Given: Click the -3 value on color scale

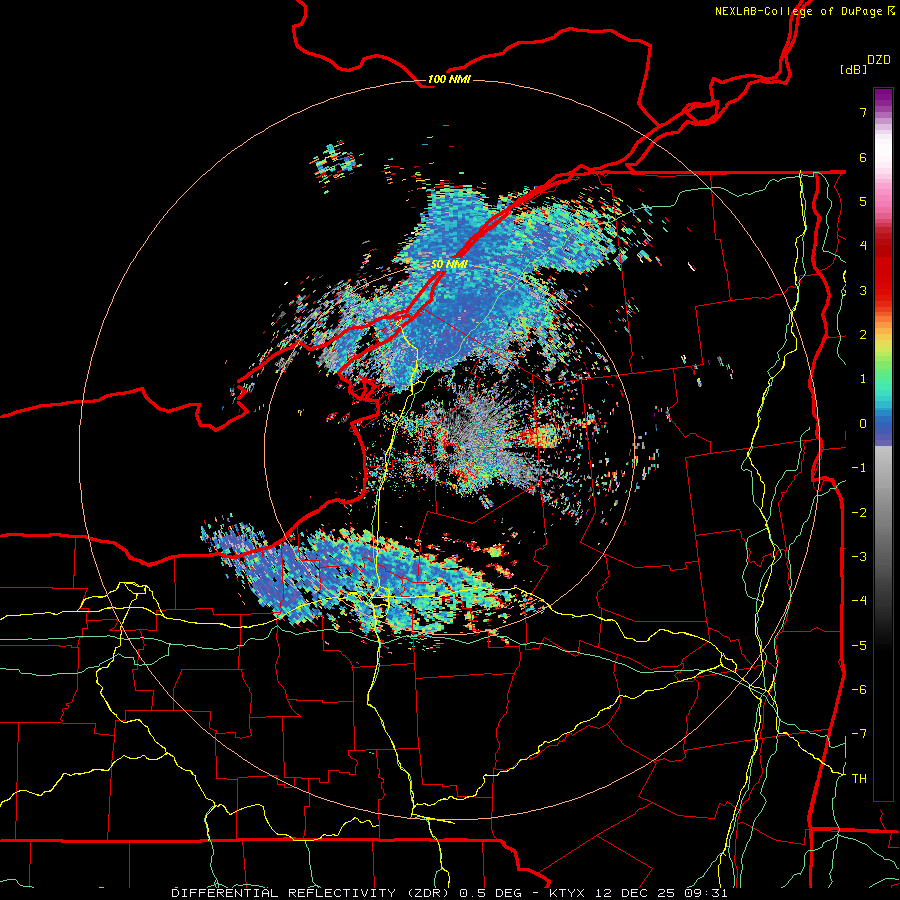Looking at the screenshot, I should pyautogui.click(x=859, y=557).
